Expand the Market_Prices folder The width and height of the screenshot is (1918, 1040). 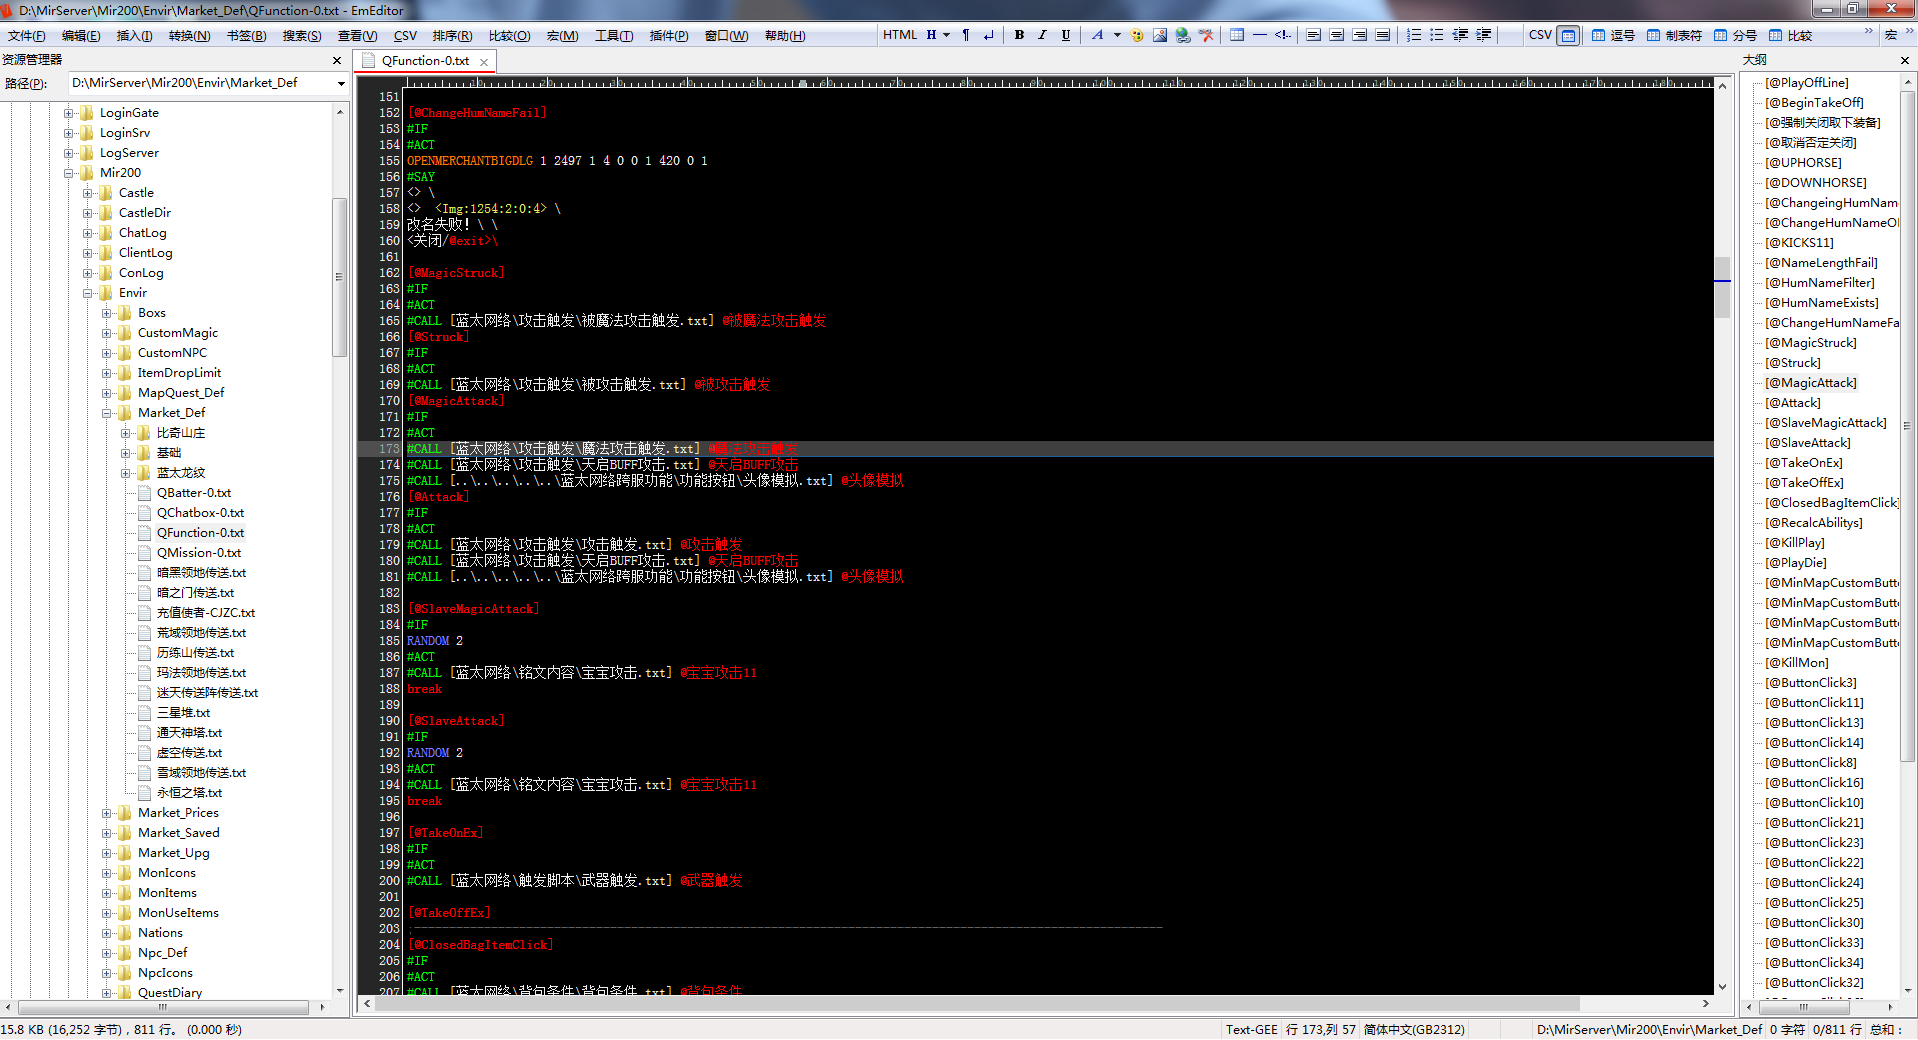[x=107, y=813]
